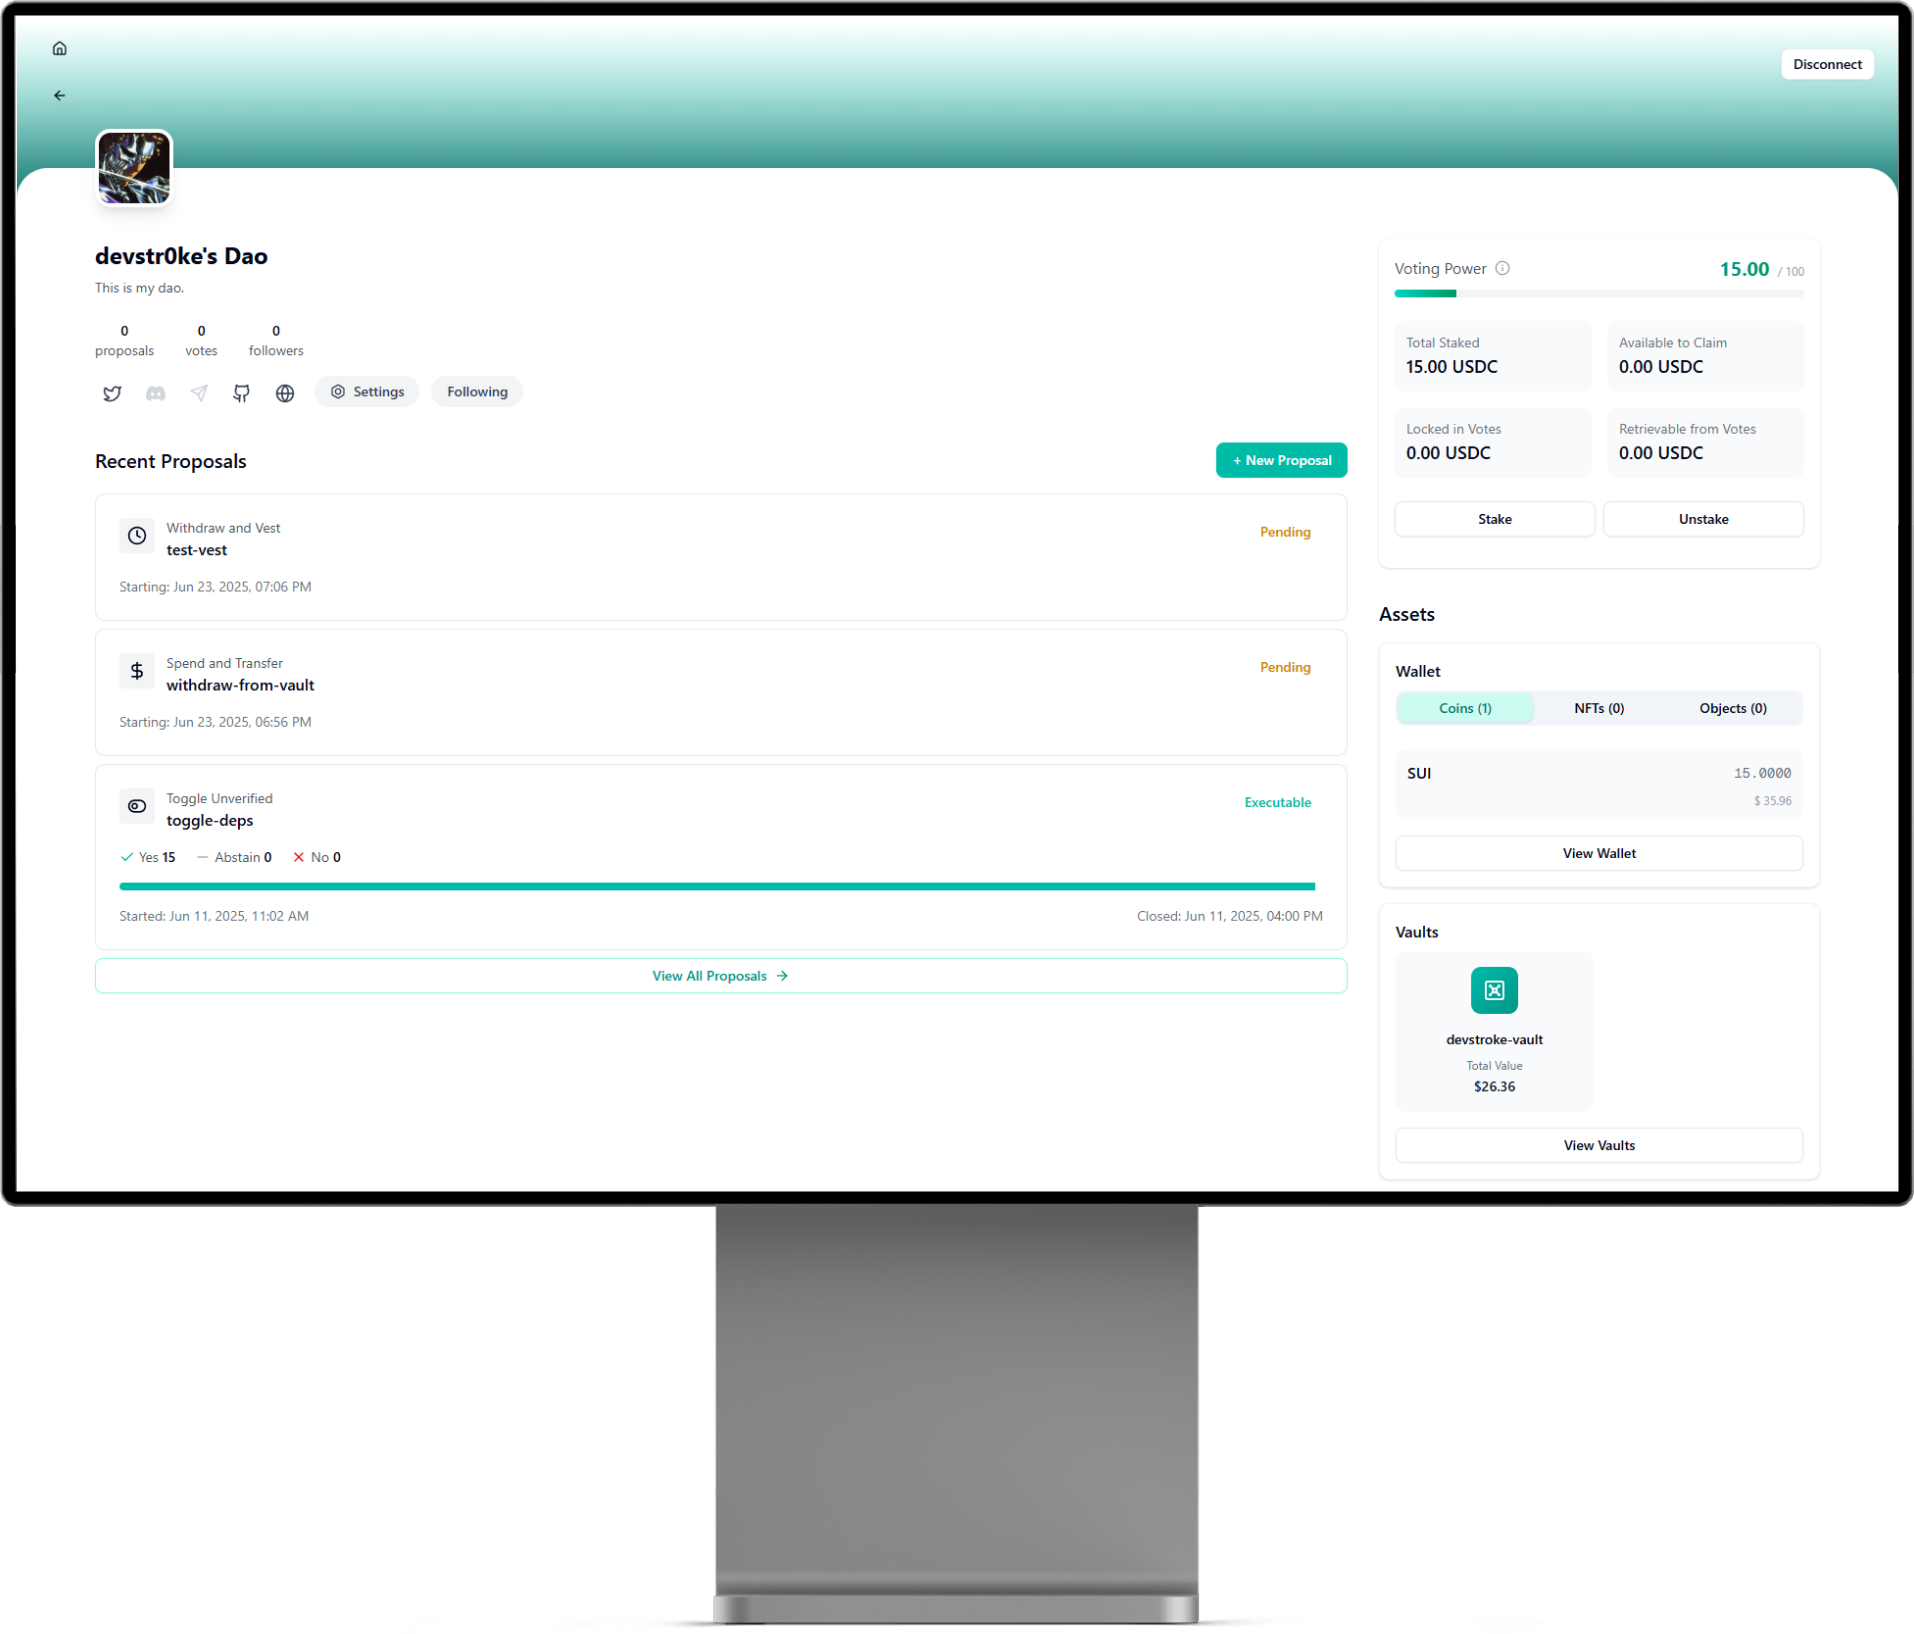Click the Voting Power info icon

(x=1502, y=268)
